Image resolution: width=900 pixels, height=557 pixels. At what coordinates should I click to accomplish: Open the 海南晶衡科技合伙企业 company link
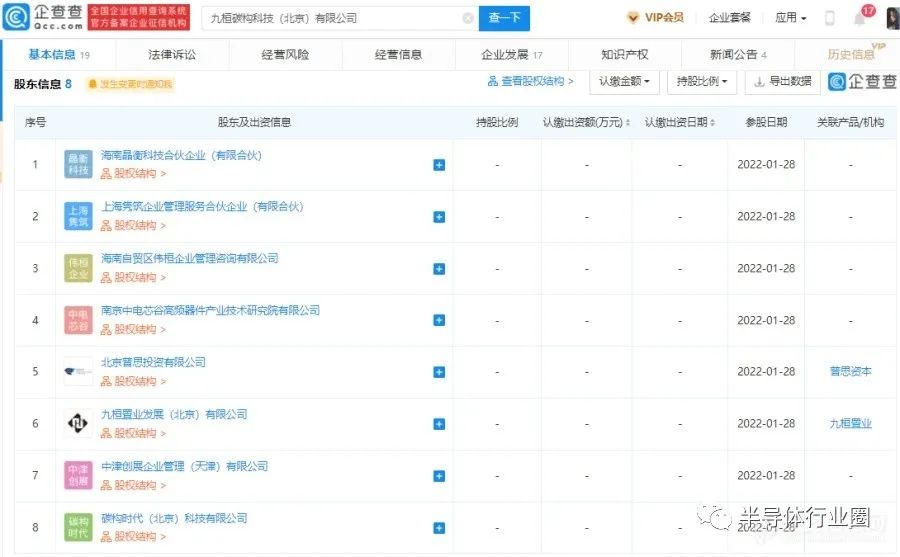click(181, 156)
